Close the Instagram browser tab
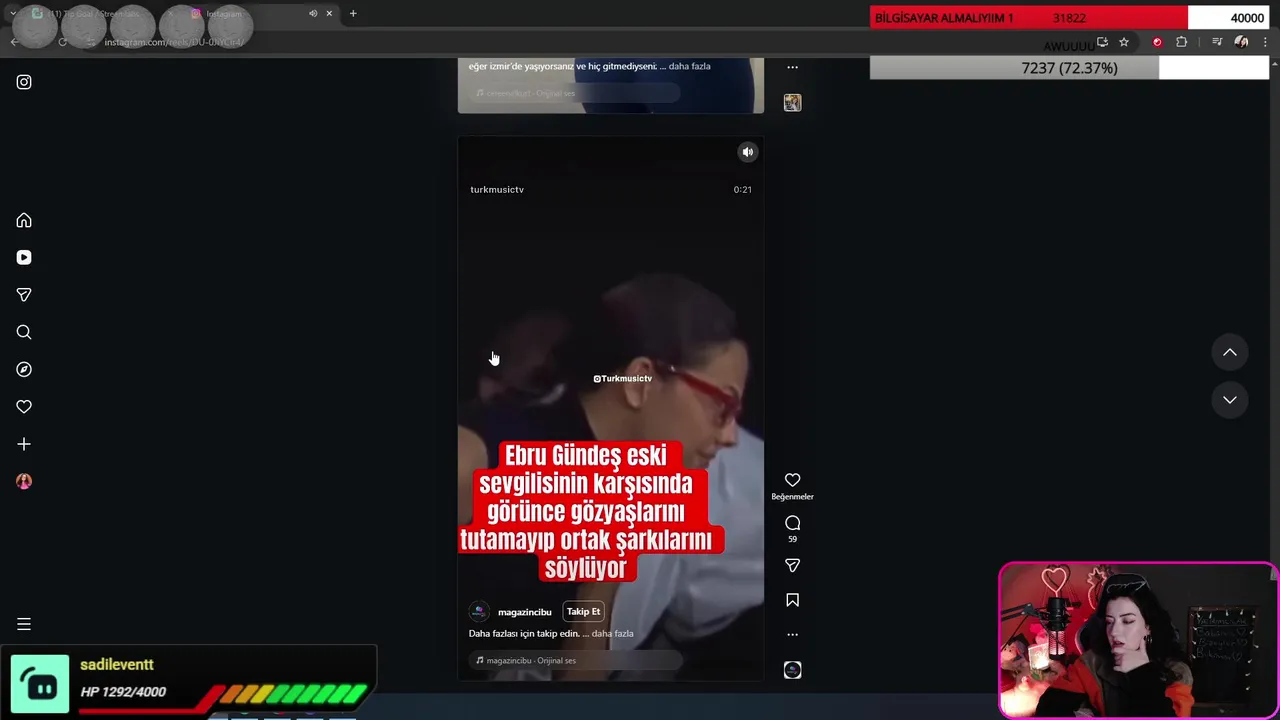 [329, 14]
